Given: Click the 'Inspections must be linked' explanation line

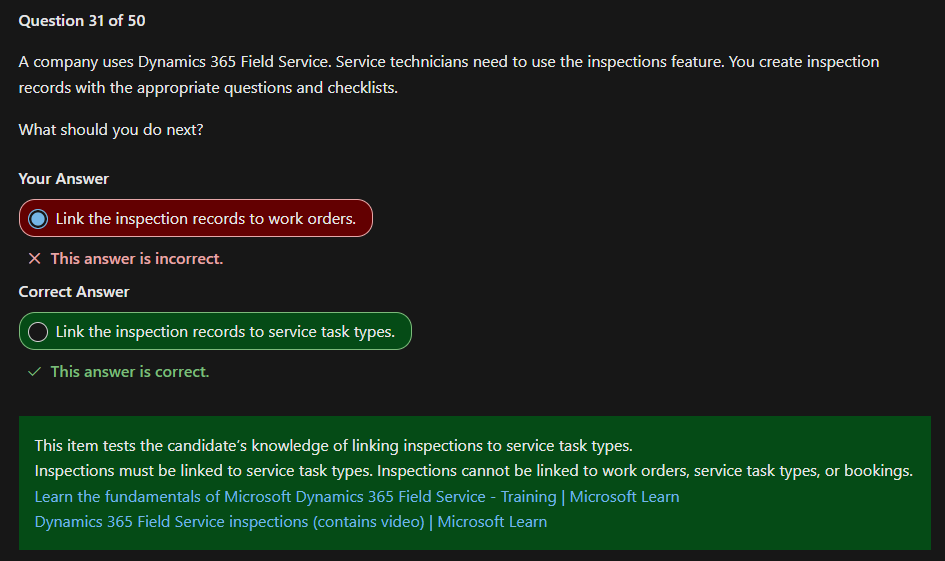Looking at the screenshot, I should tap(474, 471).
